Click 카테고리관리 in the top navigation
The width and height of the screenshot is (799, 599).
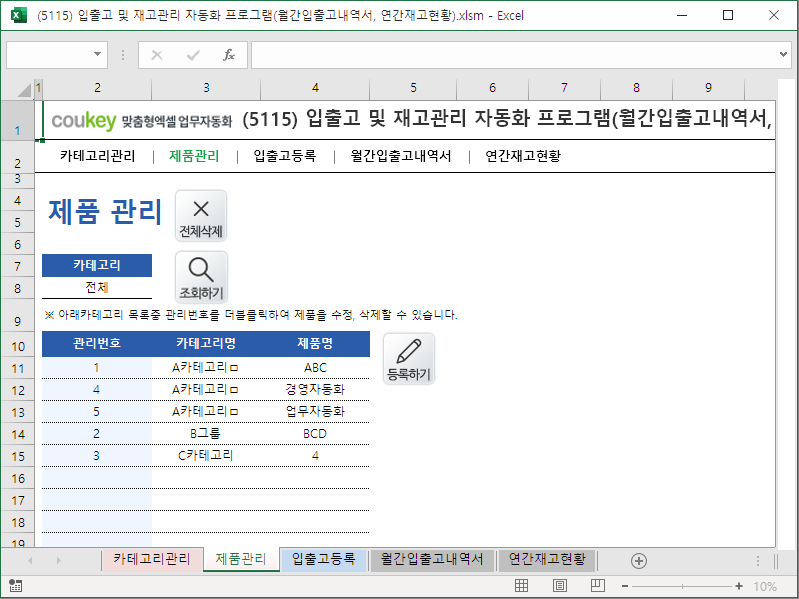click(x=97, y=156)
